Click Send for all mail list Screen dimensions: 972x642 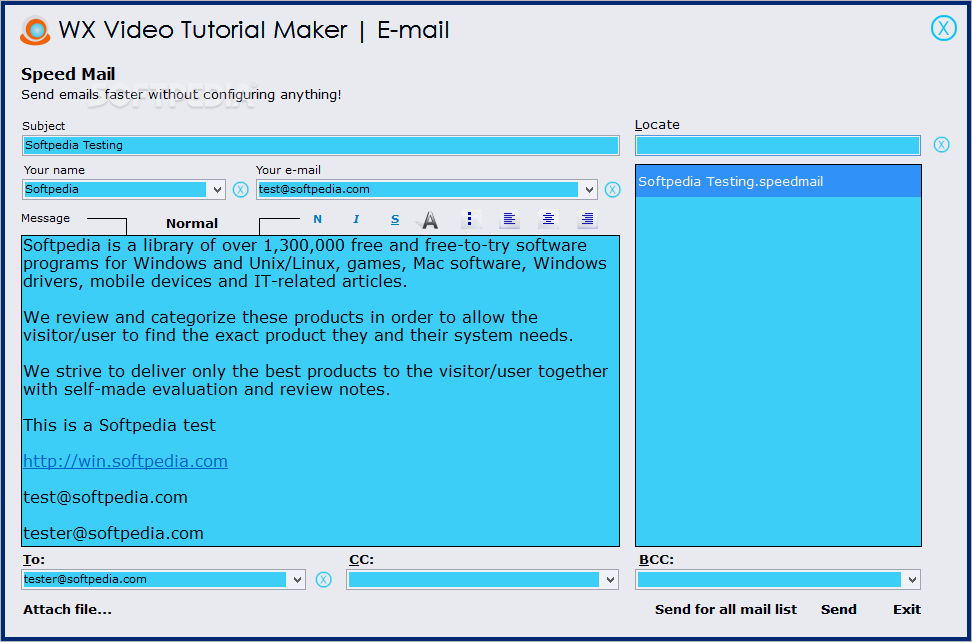point(726,610)
